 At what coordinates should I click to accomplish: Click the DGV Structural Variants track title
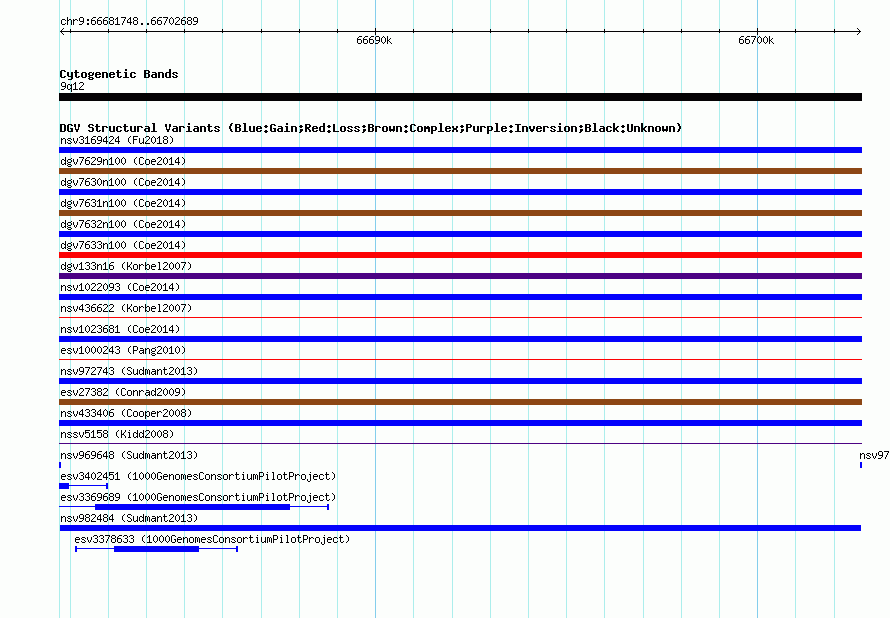[x=371, y=128]
